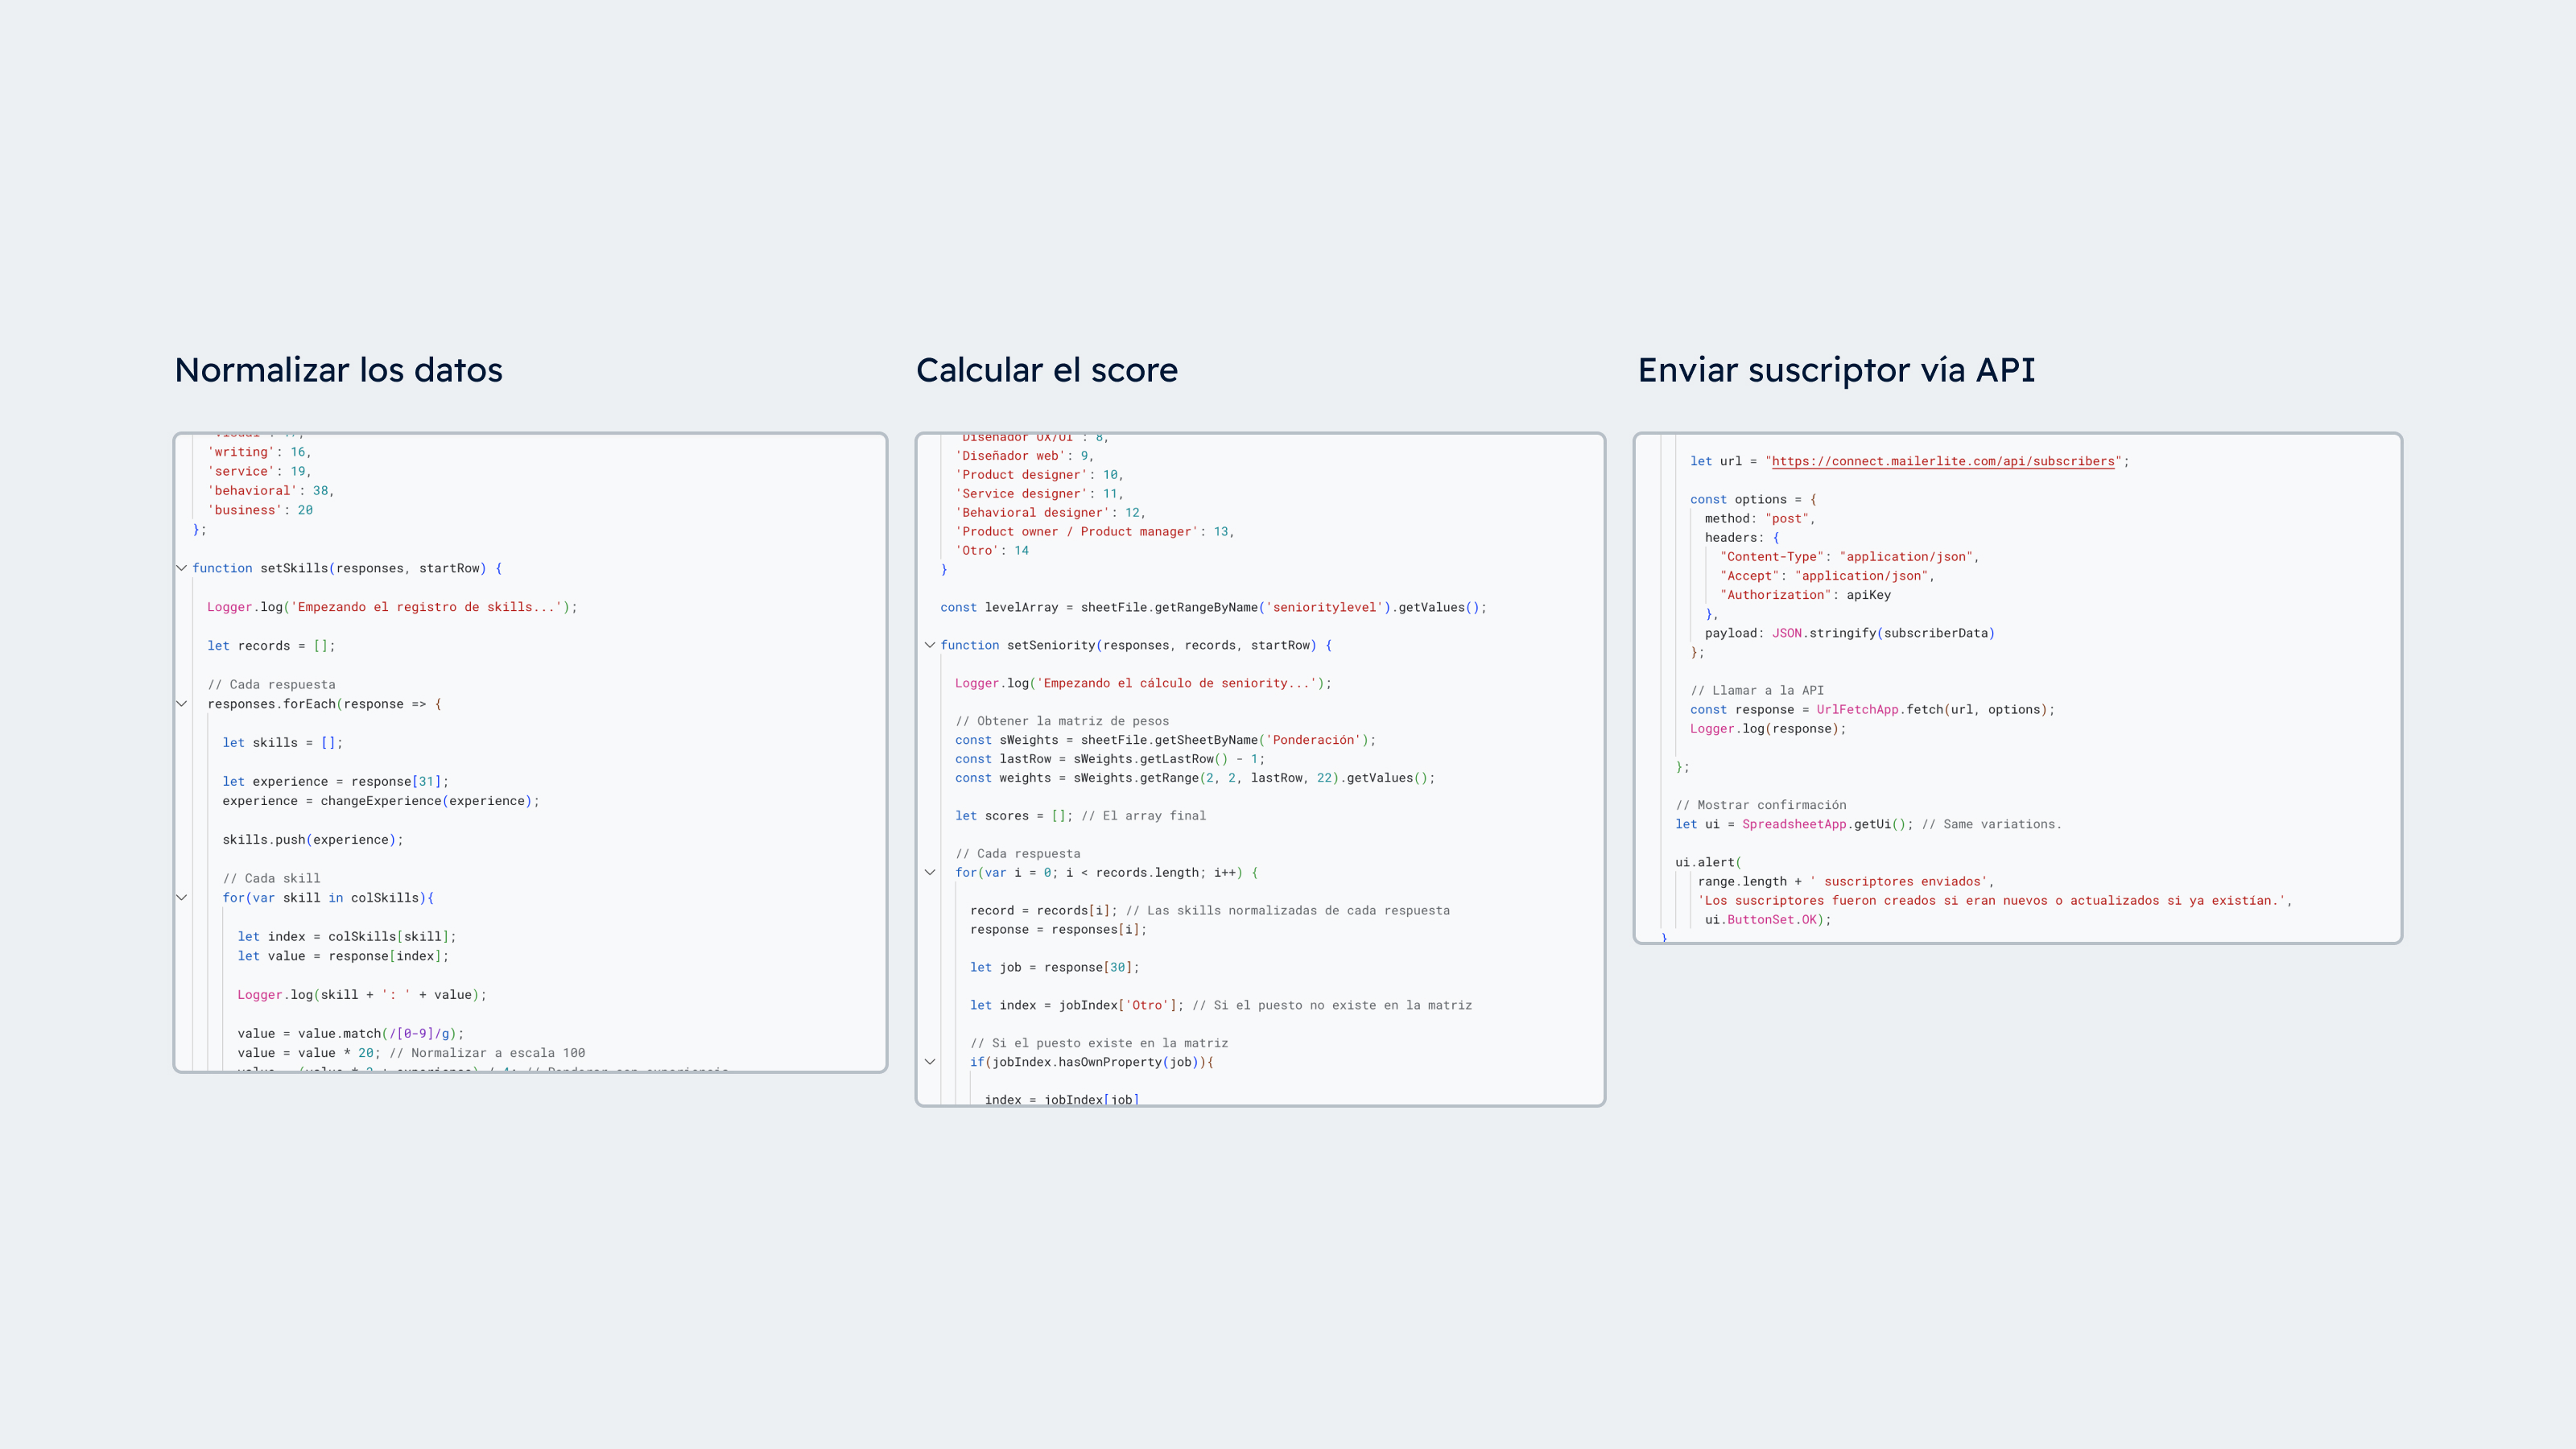Viewport: 2576px width, 1449px height.
Task: Collapse the setSeniority function body
Action: (931, 644)
